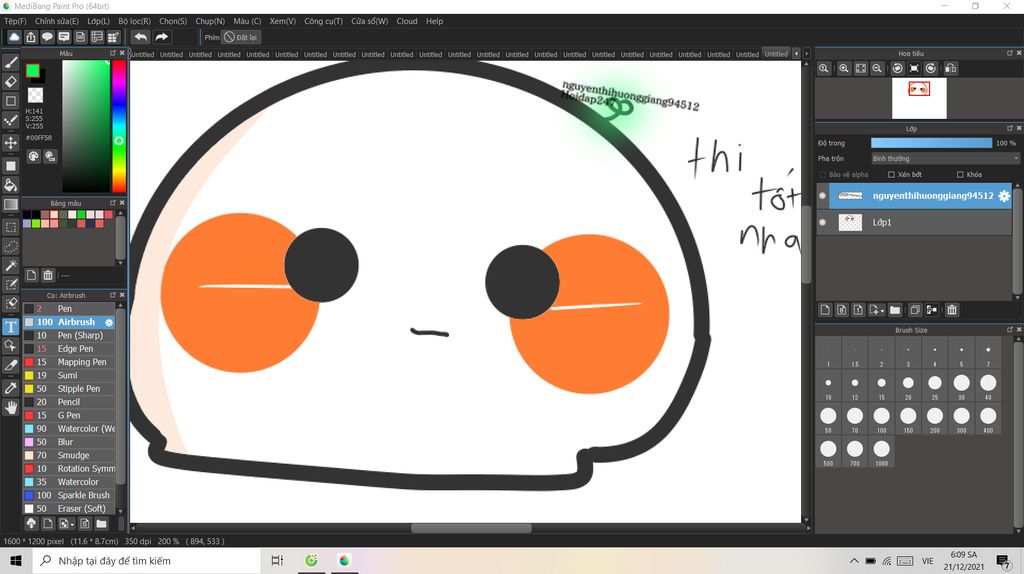Enable the Xén bớt clipping checkbox
The image size is (1024, 574).
[x=891, y=175]
